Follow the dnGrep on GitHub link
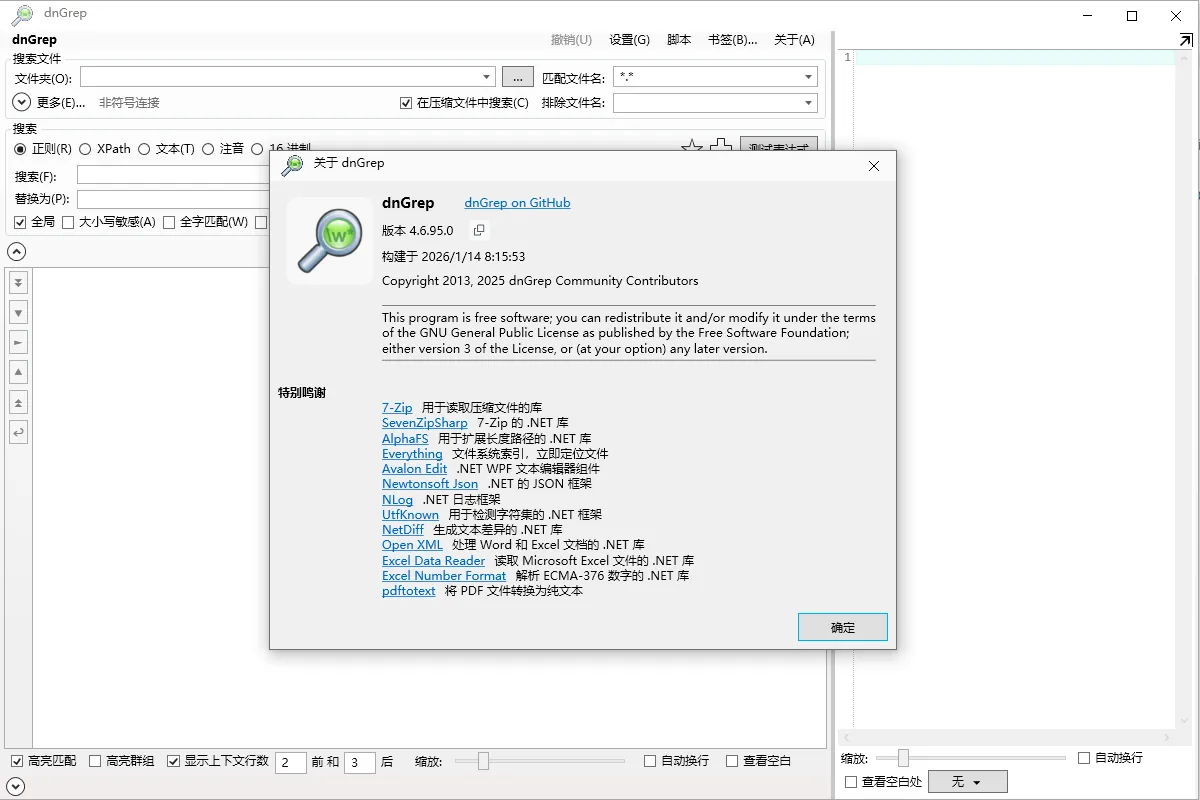 pos(517,203)
